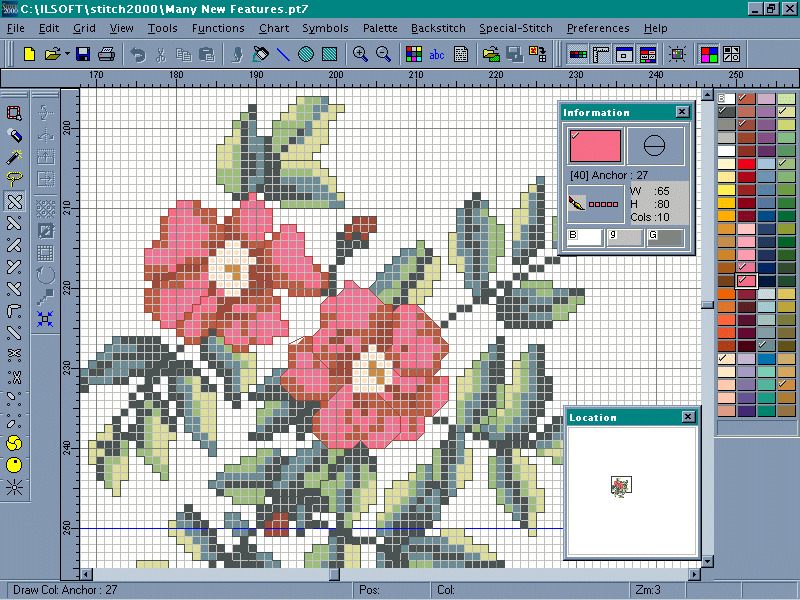Select the filled rectangle tool
The image size is (800, 600).
pyautogui.click(x=330, y=54)
